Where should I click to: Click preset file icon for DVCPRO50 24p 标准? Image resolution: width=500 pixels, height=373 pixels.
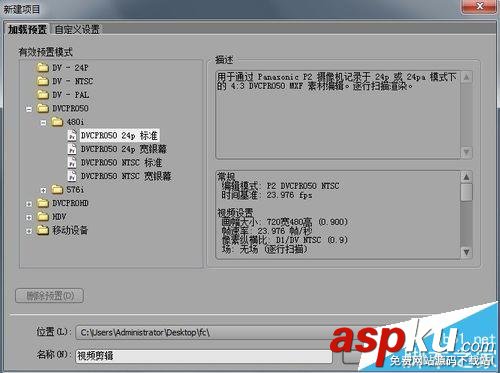(x=72, y=135)
